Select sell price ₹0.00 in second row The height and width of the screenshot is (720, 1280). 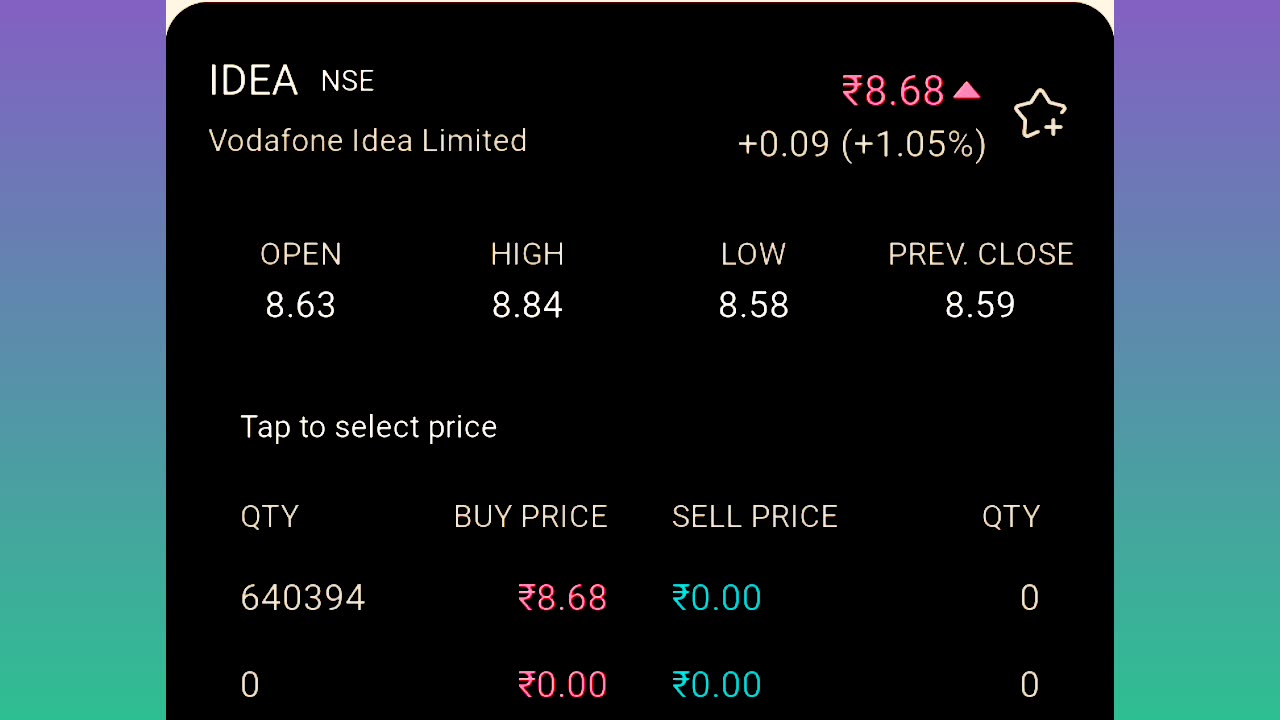coord(716,685)
